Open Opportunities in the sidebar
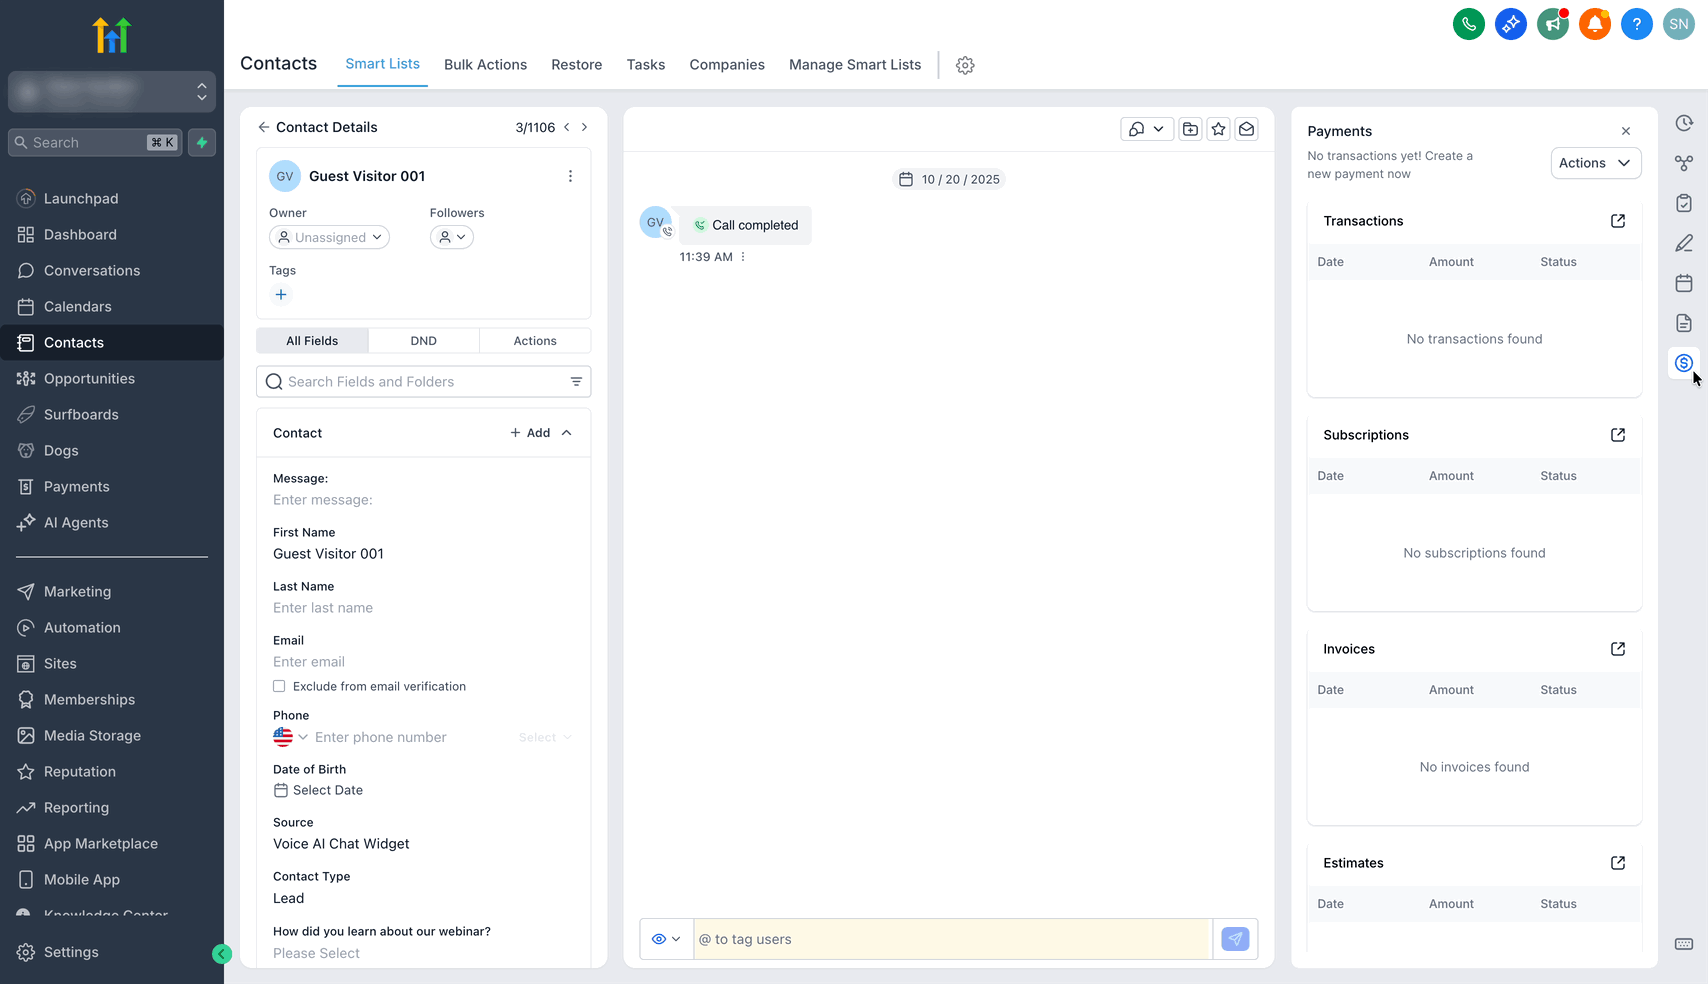The width and height of the screenshot is (1708, 984). click(x=89, y=379)
